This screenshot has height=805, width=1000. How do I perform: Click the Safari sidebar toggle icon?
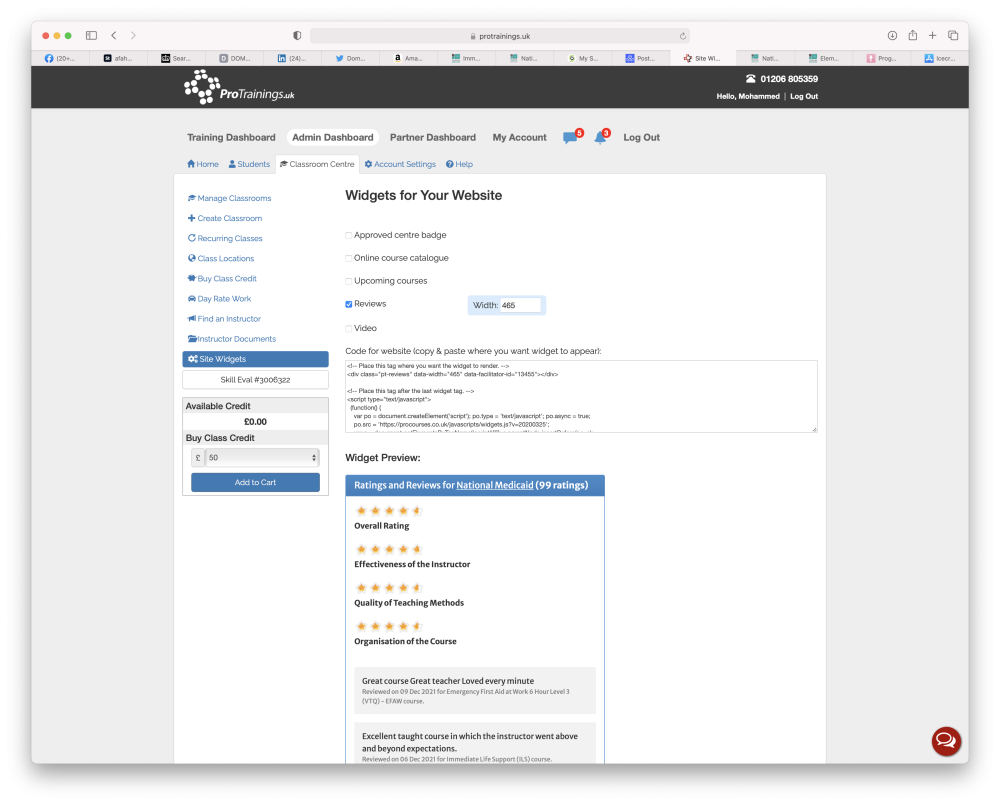[x=91, y=36]
